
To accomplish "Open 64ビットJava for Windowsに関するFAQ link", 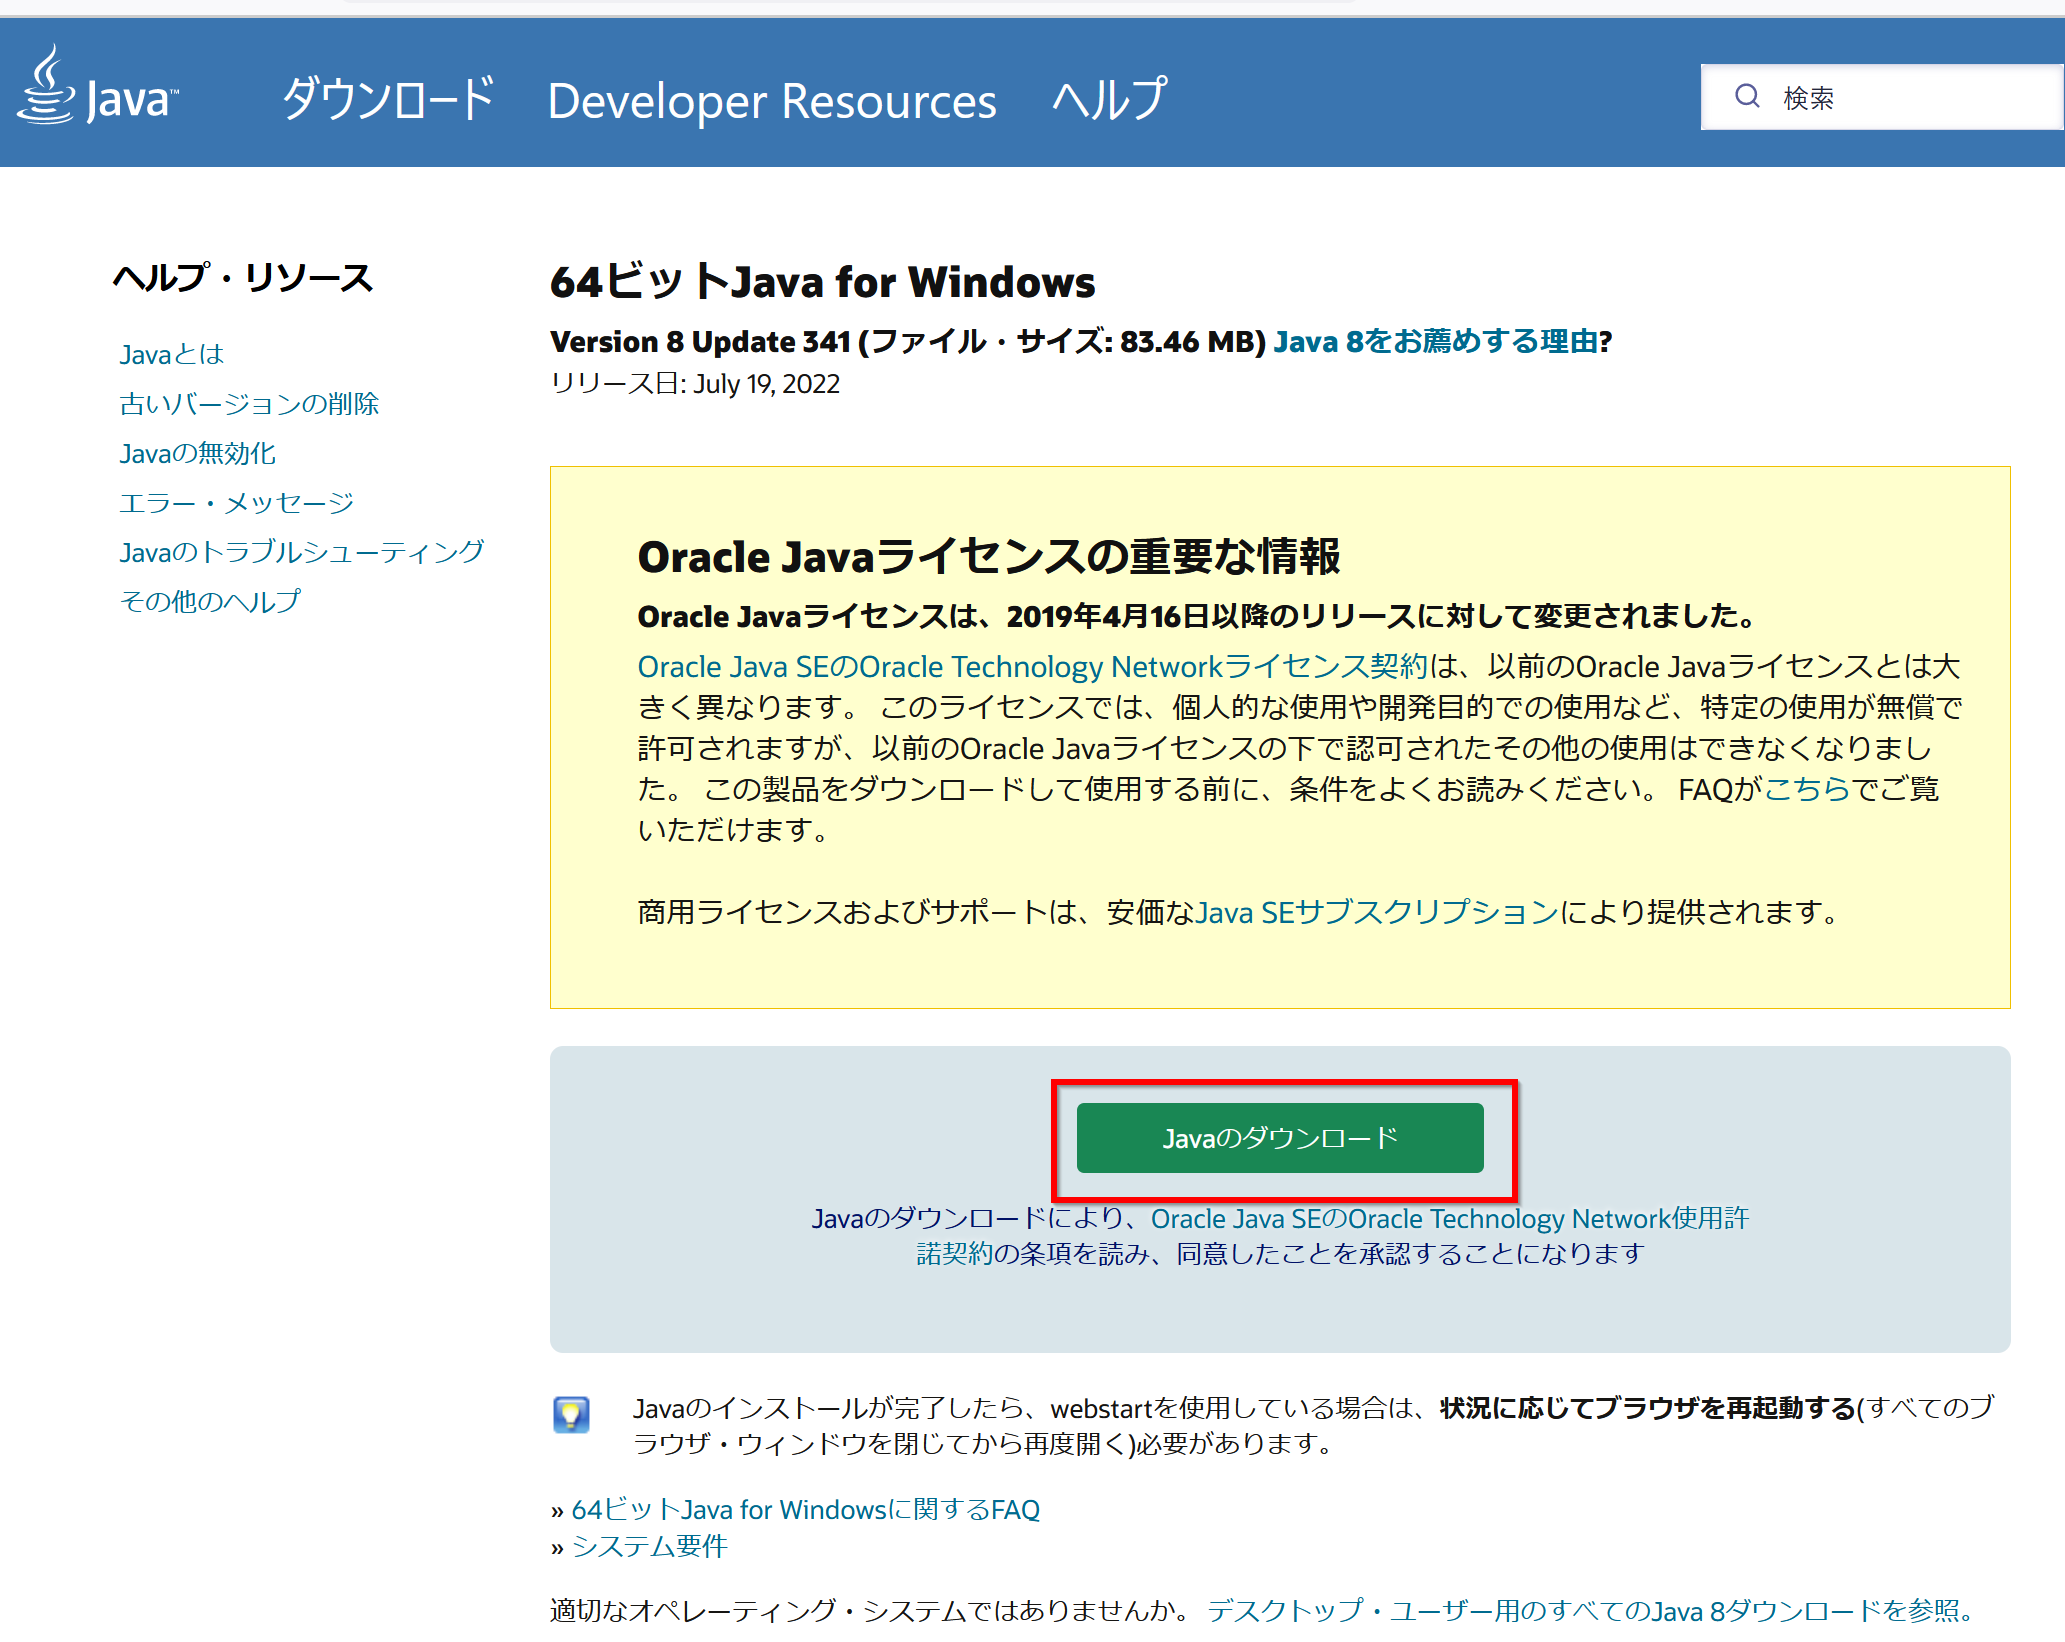I will pyautogui.click(x=805, y=1510).
